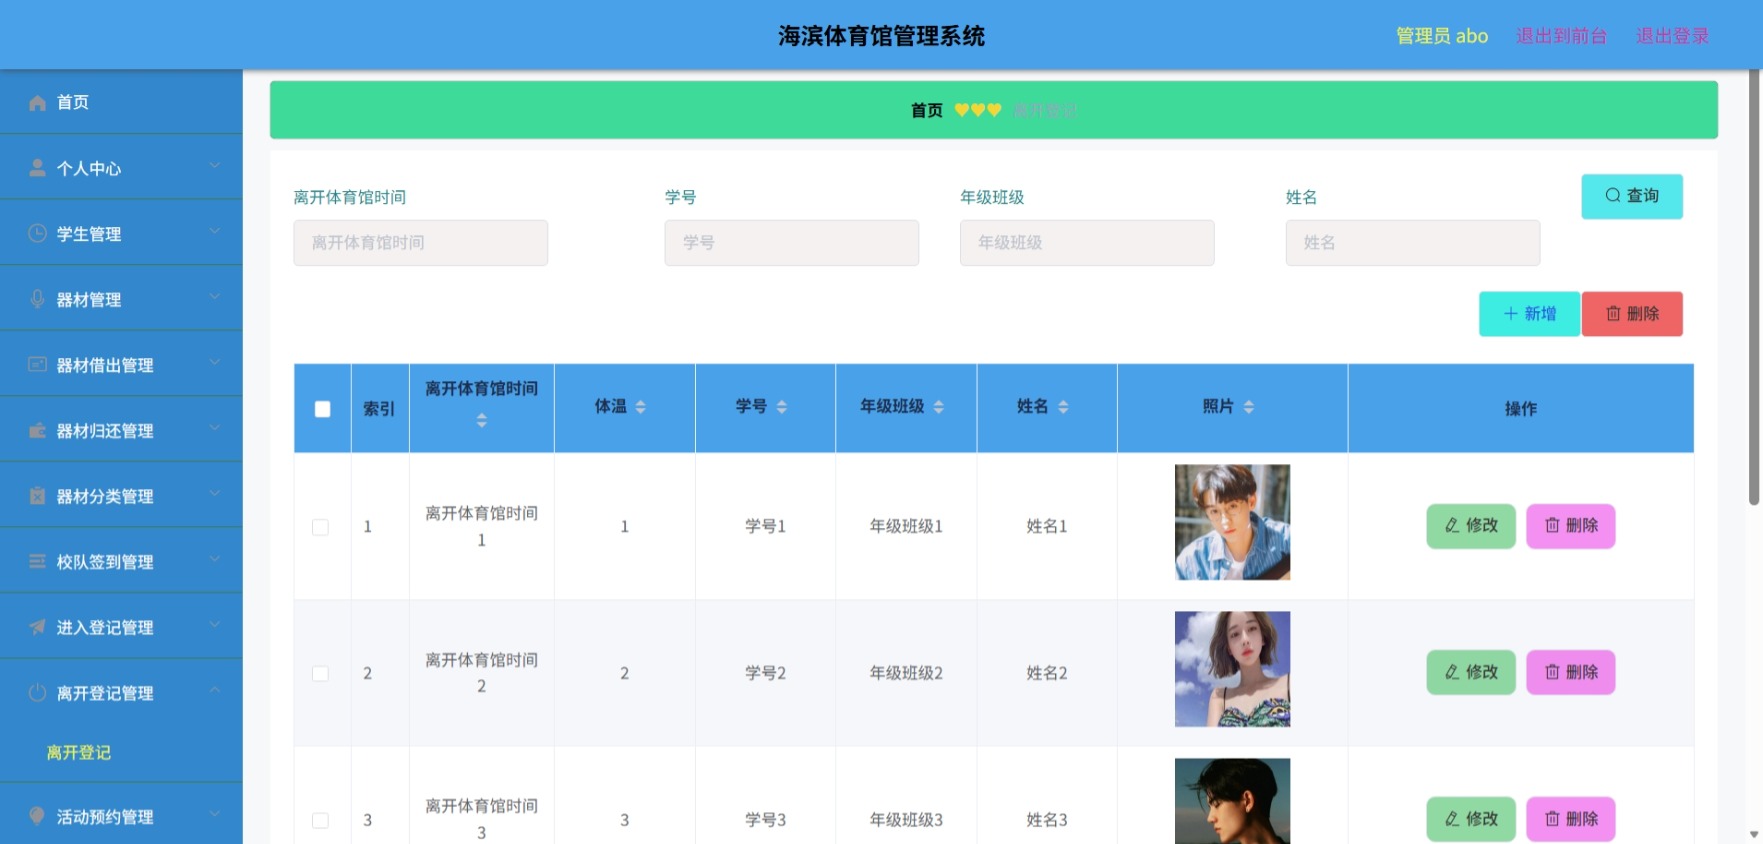The width and height of the screenshot is (1763, 844).
Task: Sort by 姓名 column using sort arrows
Action: coord(1063,407)
